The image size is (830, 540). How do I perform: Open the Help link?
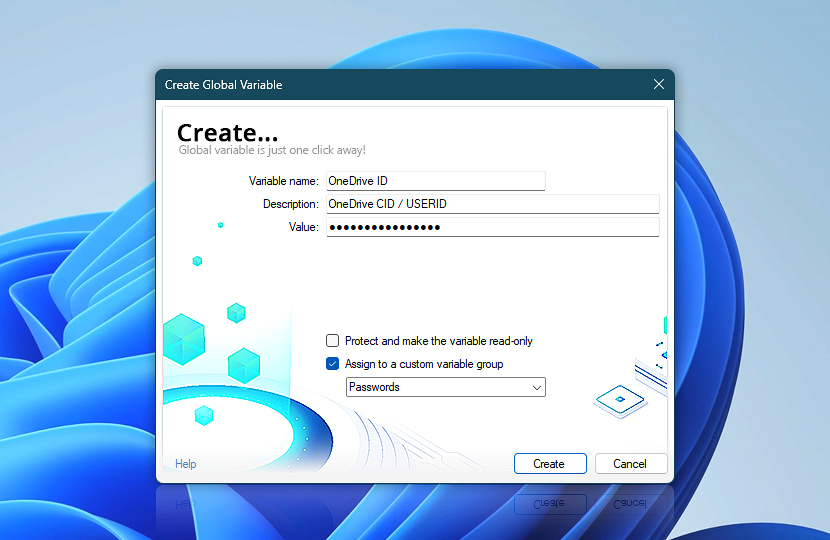point(186,464)
